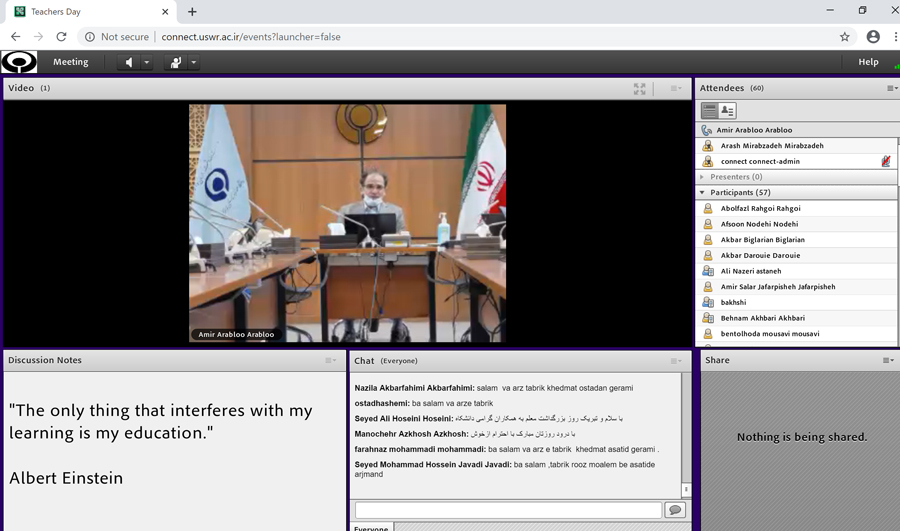The width and height of the screenshot is (900, 531).
Task: Maximize the Video pod fullscreen icon
Action: (x=639, y=88)
